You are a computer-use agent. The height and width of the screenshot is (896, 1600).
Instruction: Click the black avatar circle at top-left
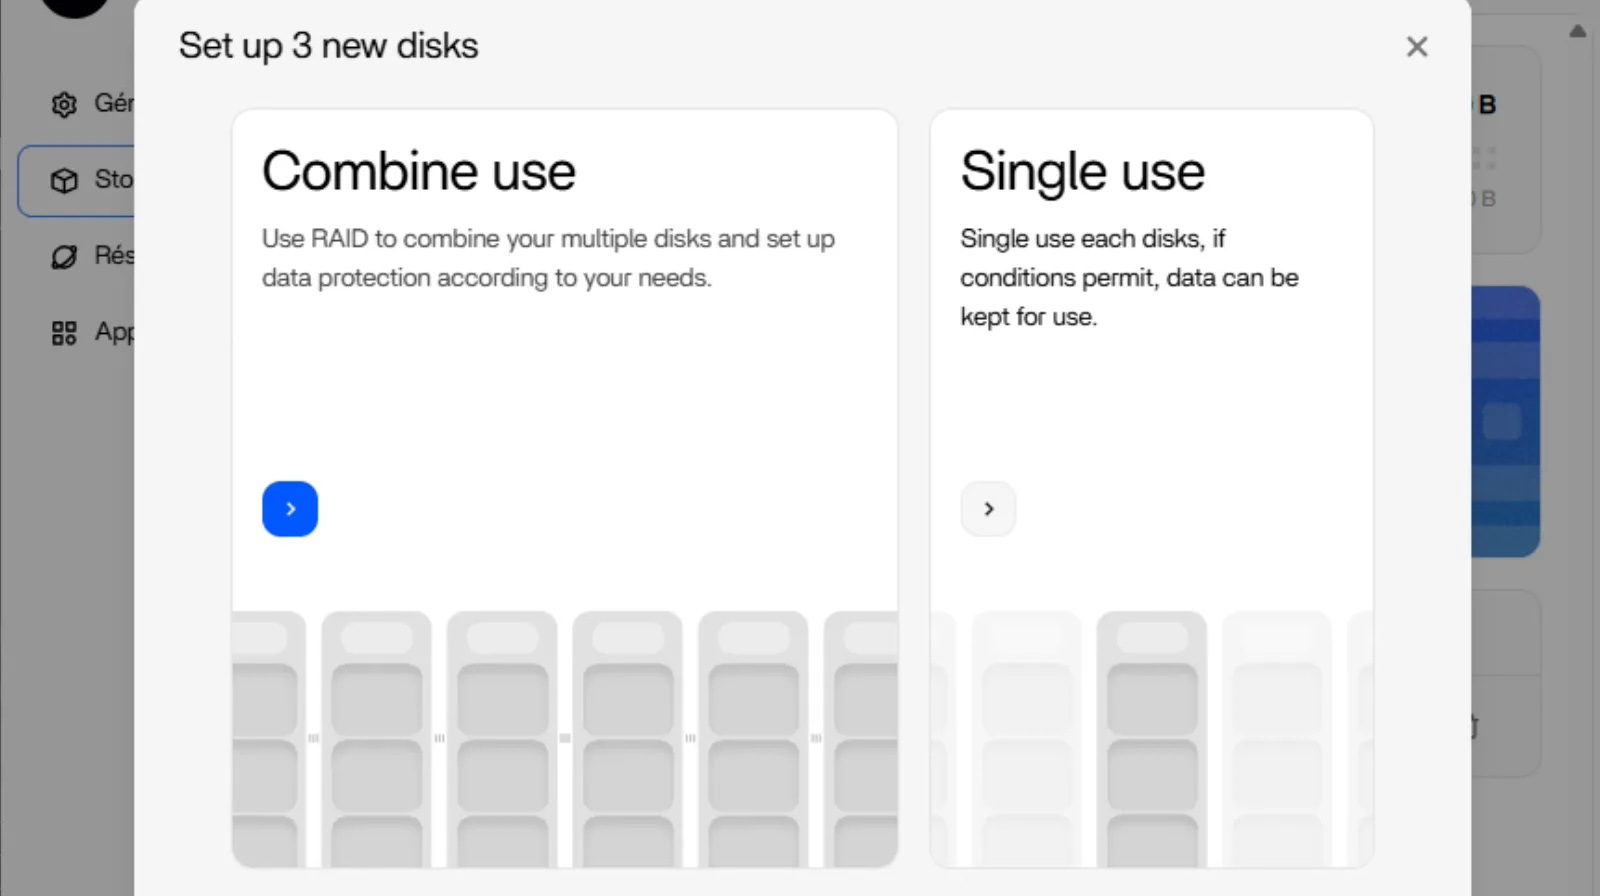(x=75, y=6)
